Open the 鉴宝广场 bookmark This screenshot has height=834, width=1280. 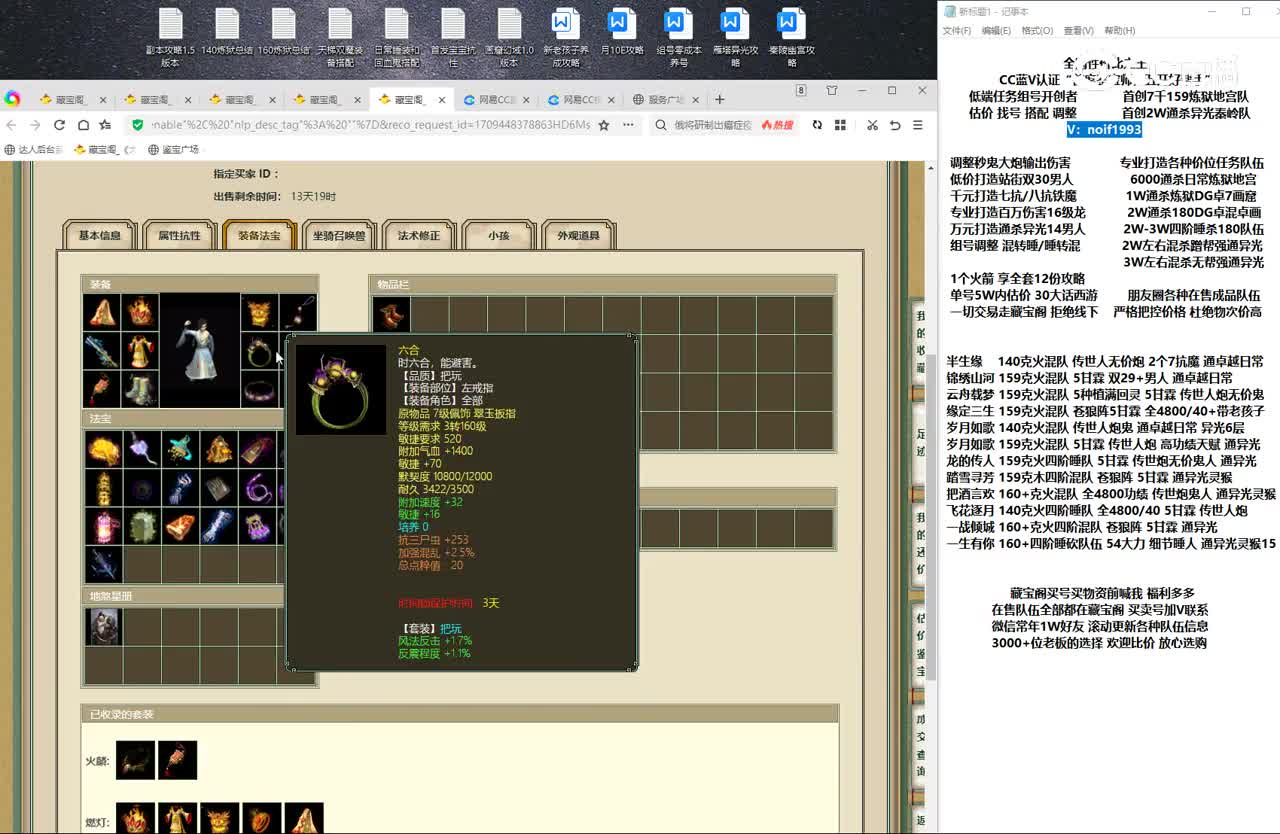click(x=174, y=149)
